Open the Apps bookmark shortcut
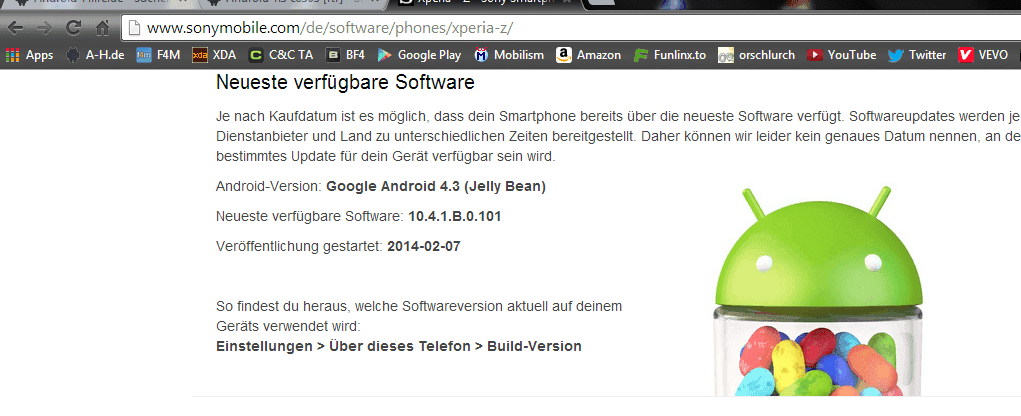The height and width of the screenshot is (416, 1021). click(29, 55)
